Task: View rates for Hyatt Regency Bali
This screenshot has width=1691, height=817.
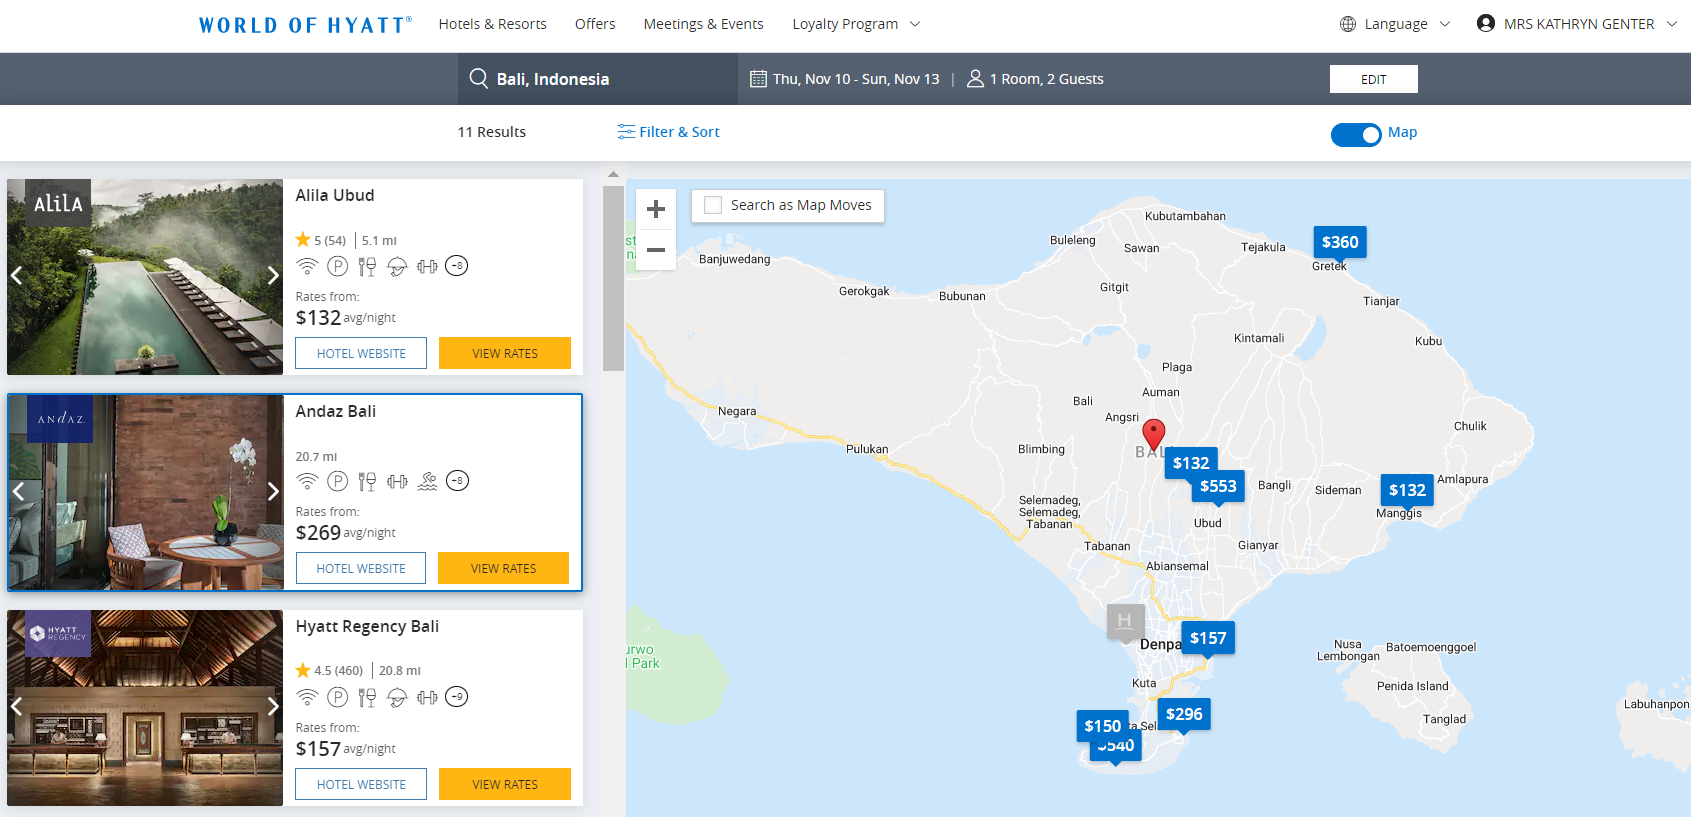Action: pyautogui.click(x=505, y=784)
